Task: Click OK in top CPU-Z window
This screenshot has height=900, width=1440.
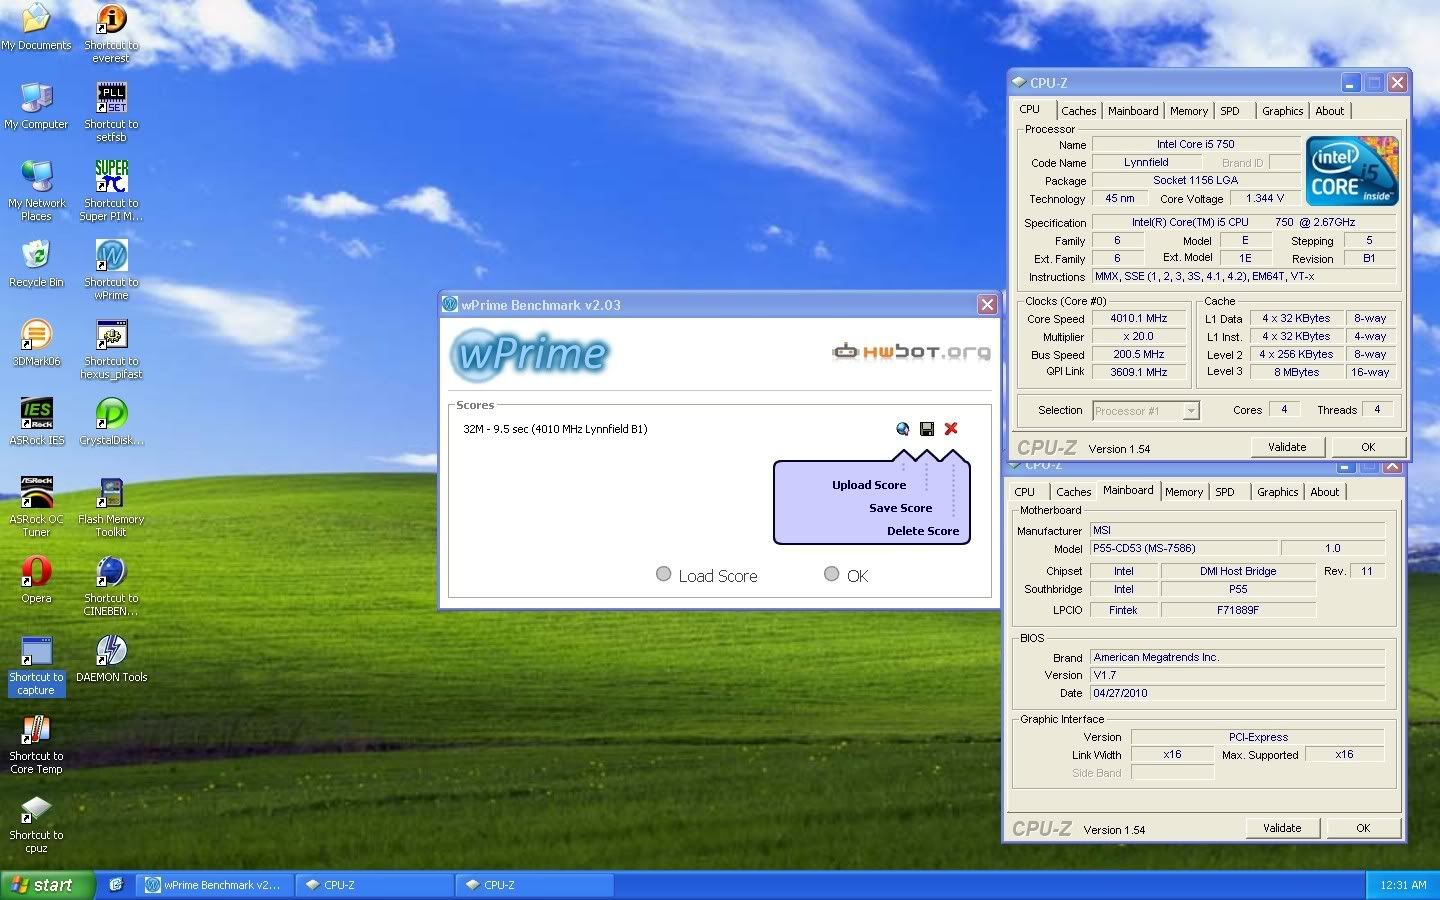Action: 1368,447
